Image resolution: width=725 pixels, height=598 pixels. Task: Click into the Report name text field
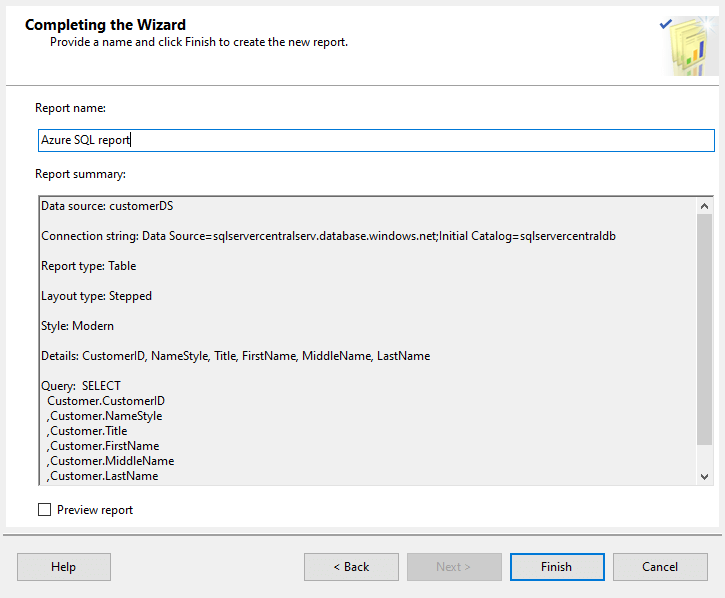coord(375,140)
